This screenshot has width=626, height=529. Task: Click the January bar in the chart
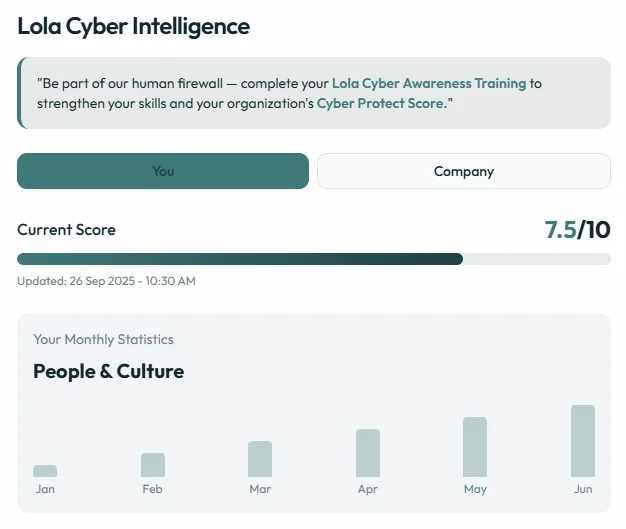tap(45, 470)
